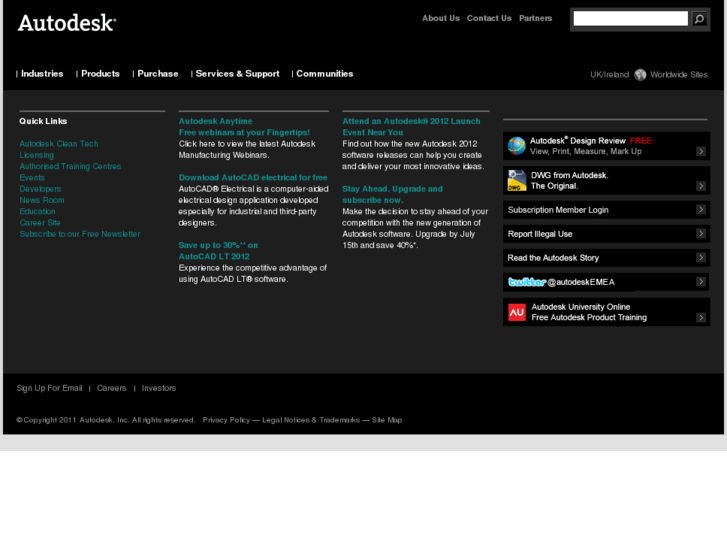727x545 pixels.
Task: Open Investors footer link
Action: pos(159,388)
